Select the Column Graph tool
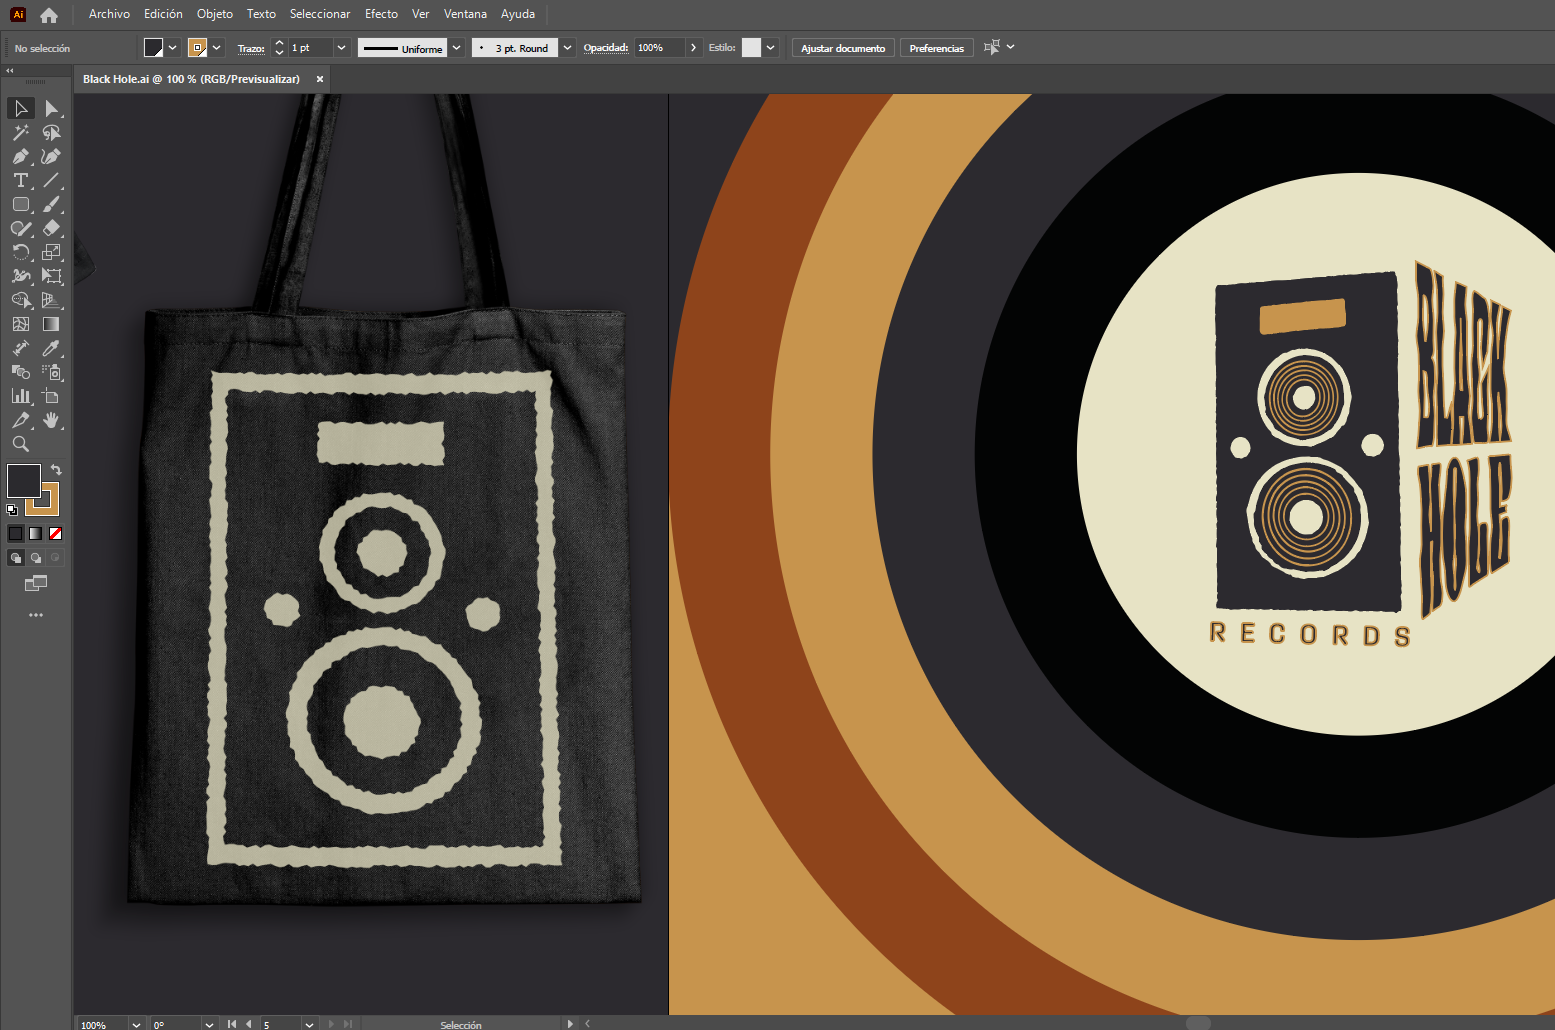The height and width of the screenshot is (1030, 1555). tap(21, 396)
